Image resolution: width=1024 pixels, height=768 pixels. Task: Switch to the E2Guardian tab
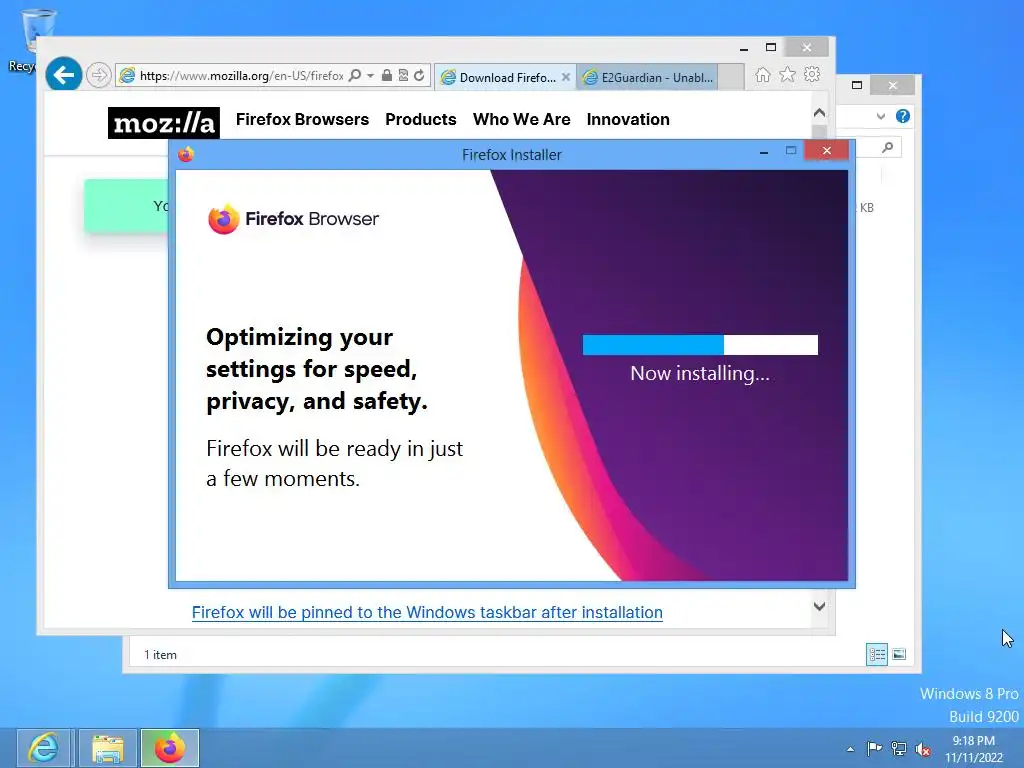click(648, 77)
